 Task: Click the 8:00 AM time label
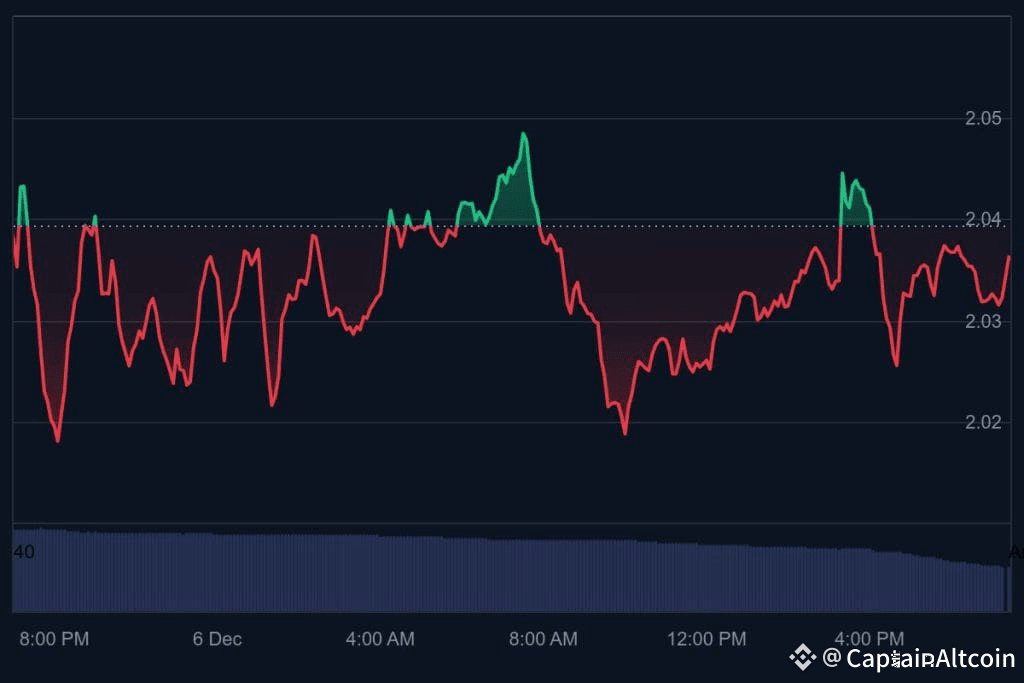coord(543,639)
